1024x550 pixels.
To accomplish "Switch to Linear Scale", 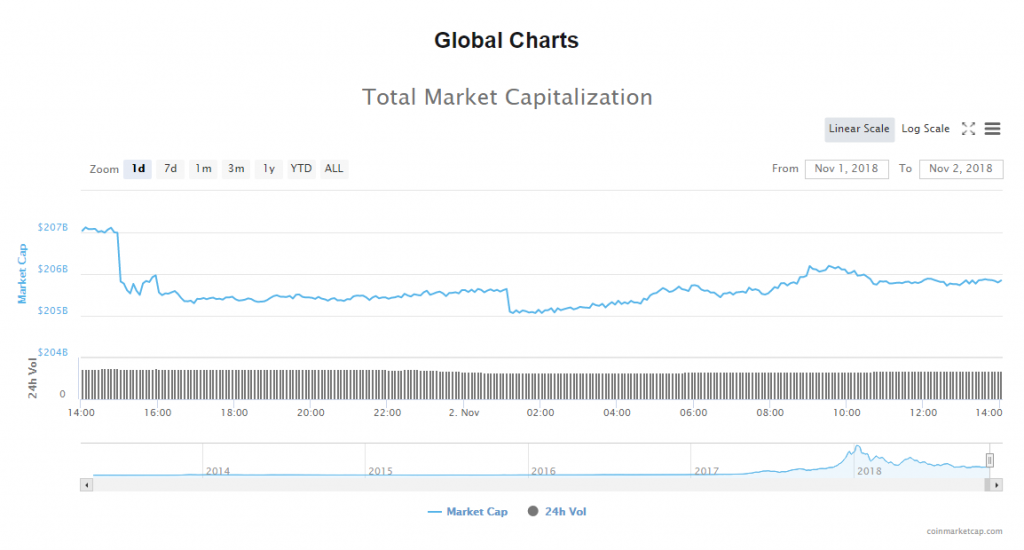I will 858,129.
